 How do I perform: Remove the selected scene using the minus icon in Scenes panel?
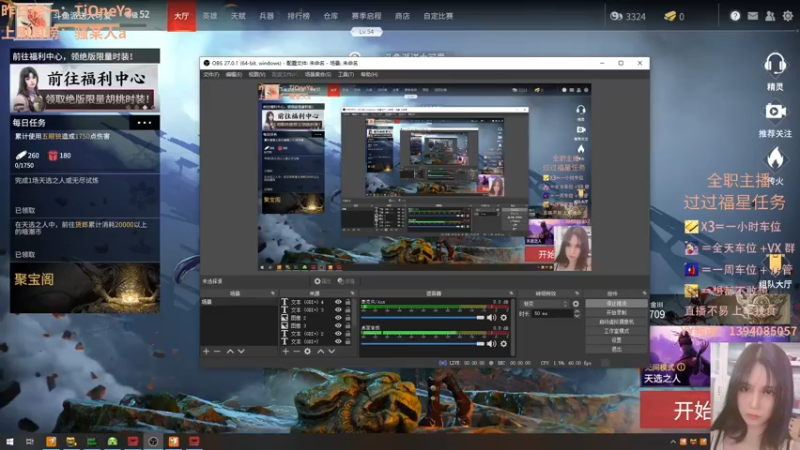tap(217, 352)
